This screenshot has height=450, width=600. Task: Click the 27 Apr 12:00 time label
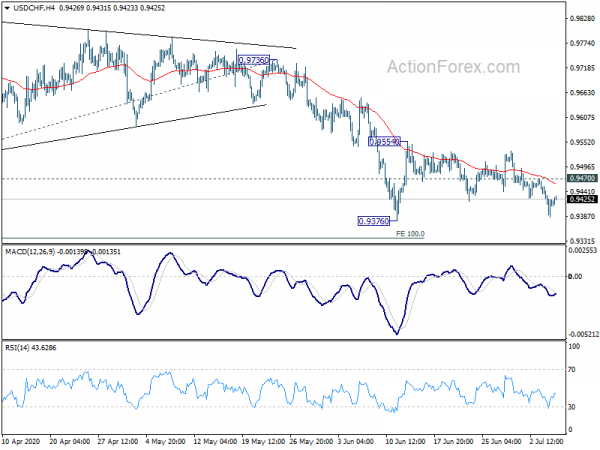click(118, 441)
